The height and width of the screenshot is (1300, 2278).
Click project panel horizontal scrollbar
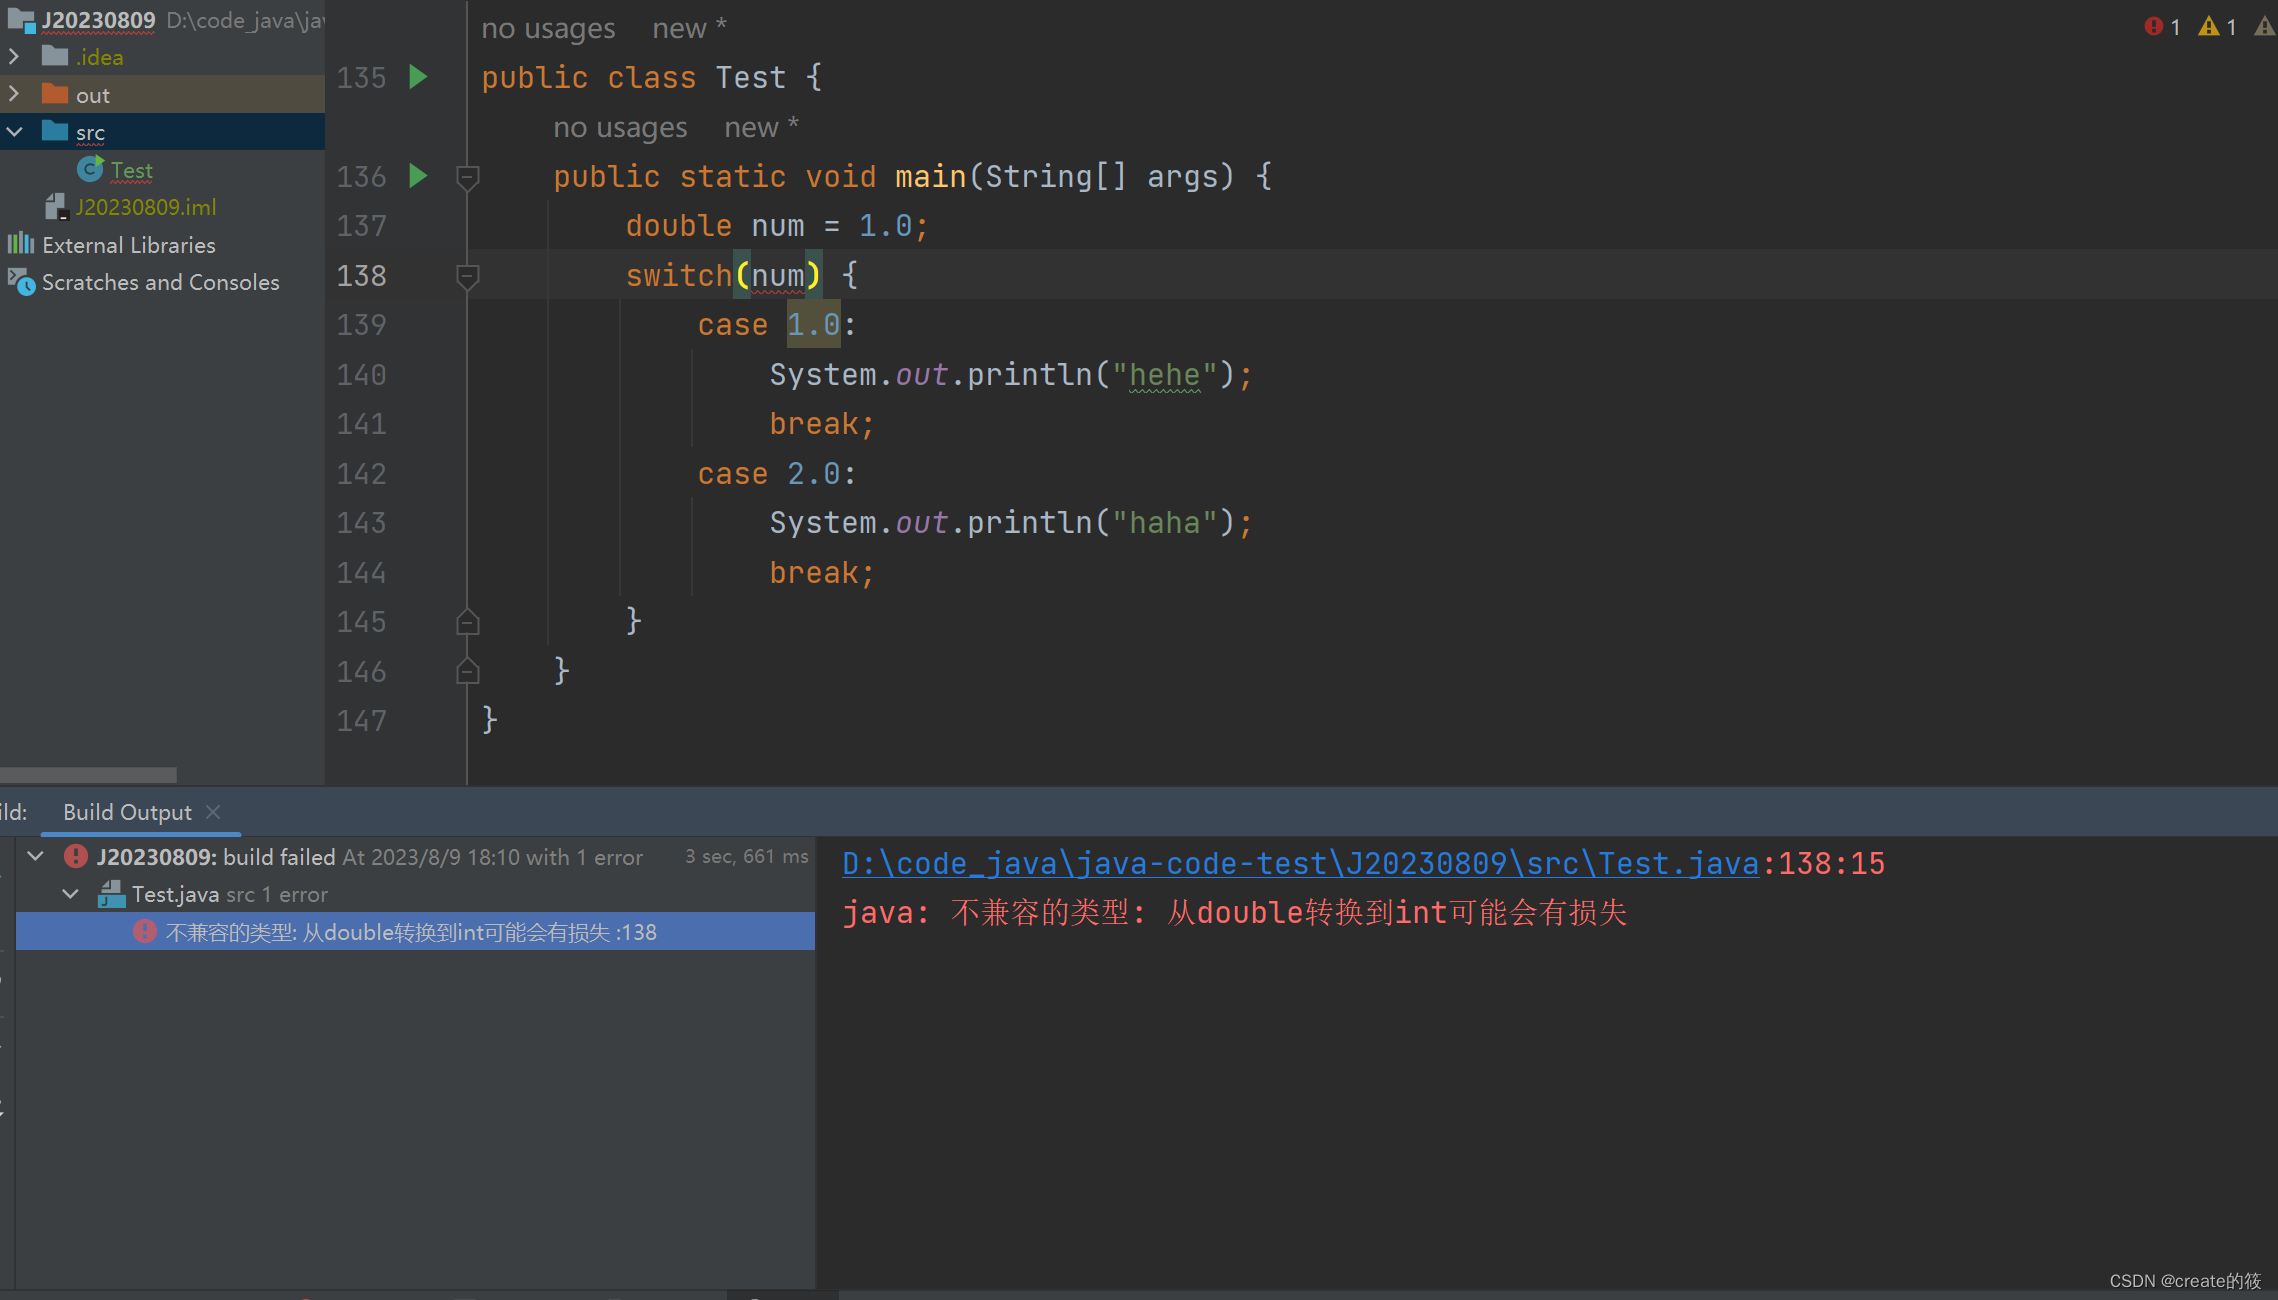point(88,775)
